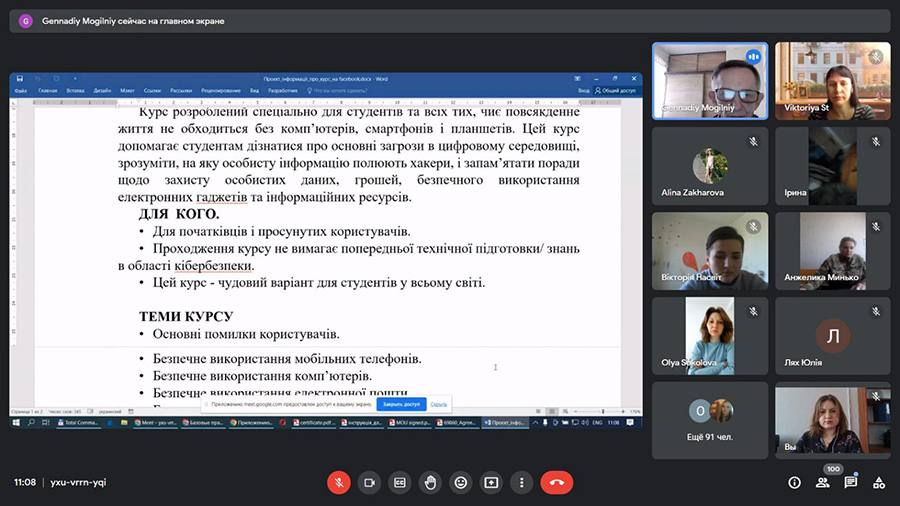Image resolution: width=900 pixels, height=506 pixels.
Task: Open the Вставка tab in shared Word
Action: [x=75, y=91]
